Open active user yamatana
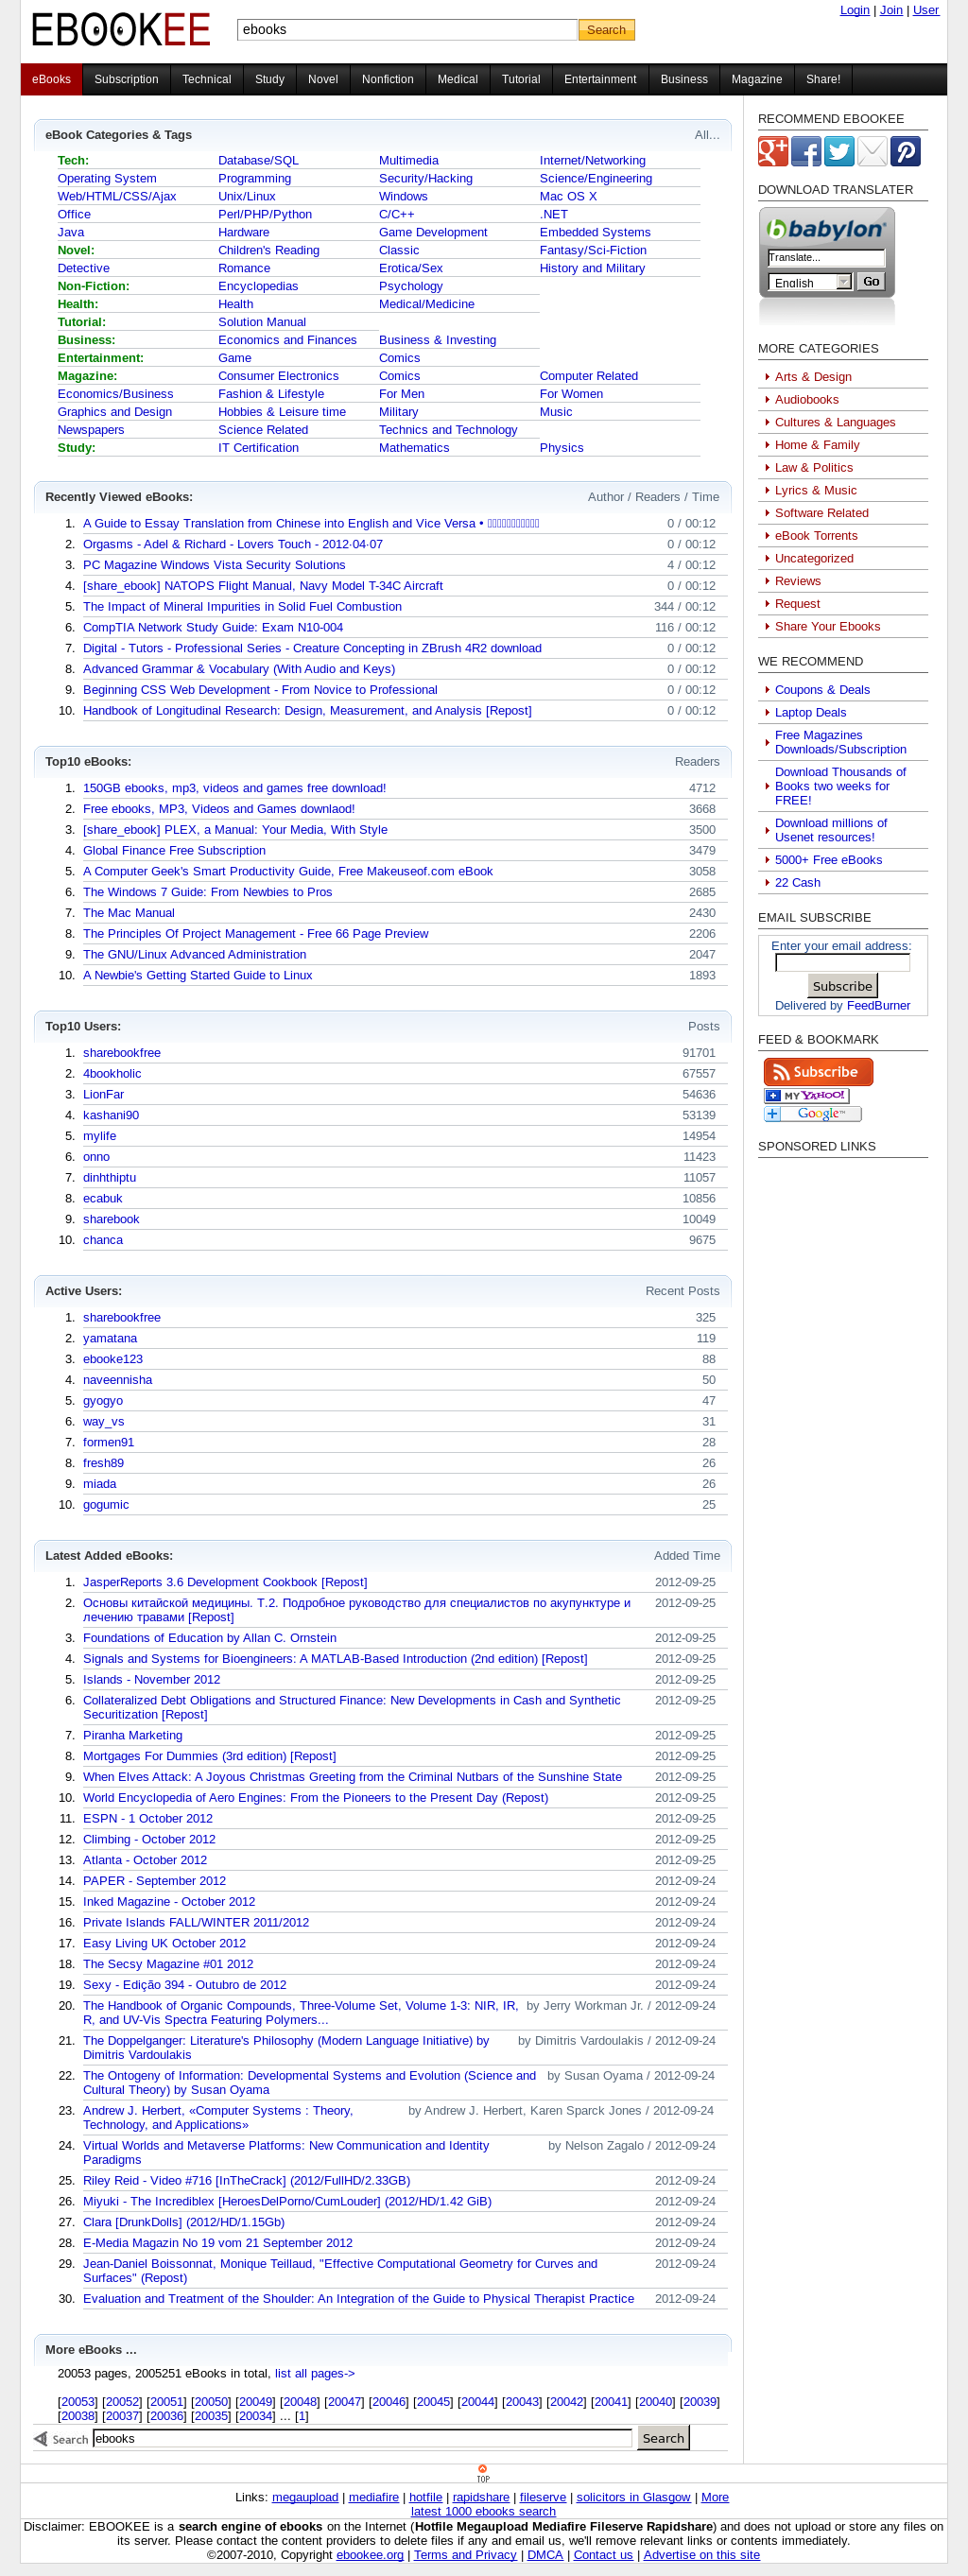968x2576 pixels. [x=110, y=1339]
